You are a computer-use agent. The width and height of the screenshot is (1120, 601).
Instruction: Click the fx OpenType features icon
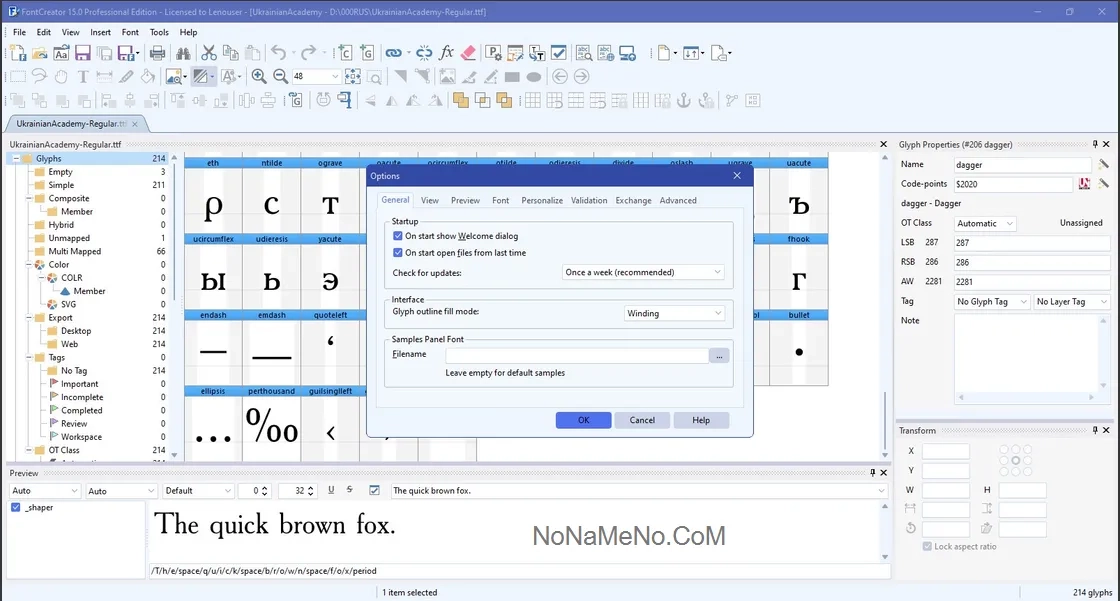click(446, 53)
